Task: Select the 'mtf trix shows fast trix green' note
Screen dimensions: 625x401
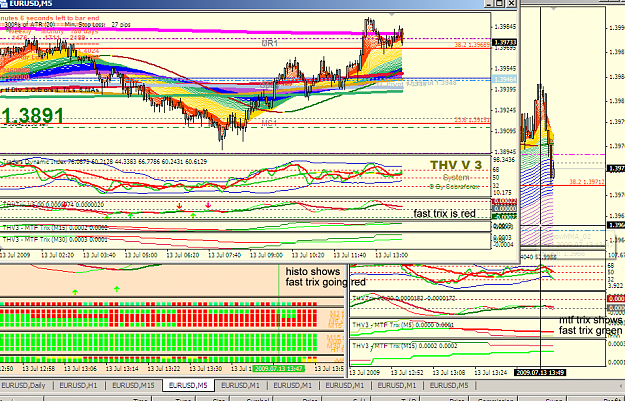Action: point(591,325)
